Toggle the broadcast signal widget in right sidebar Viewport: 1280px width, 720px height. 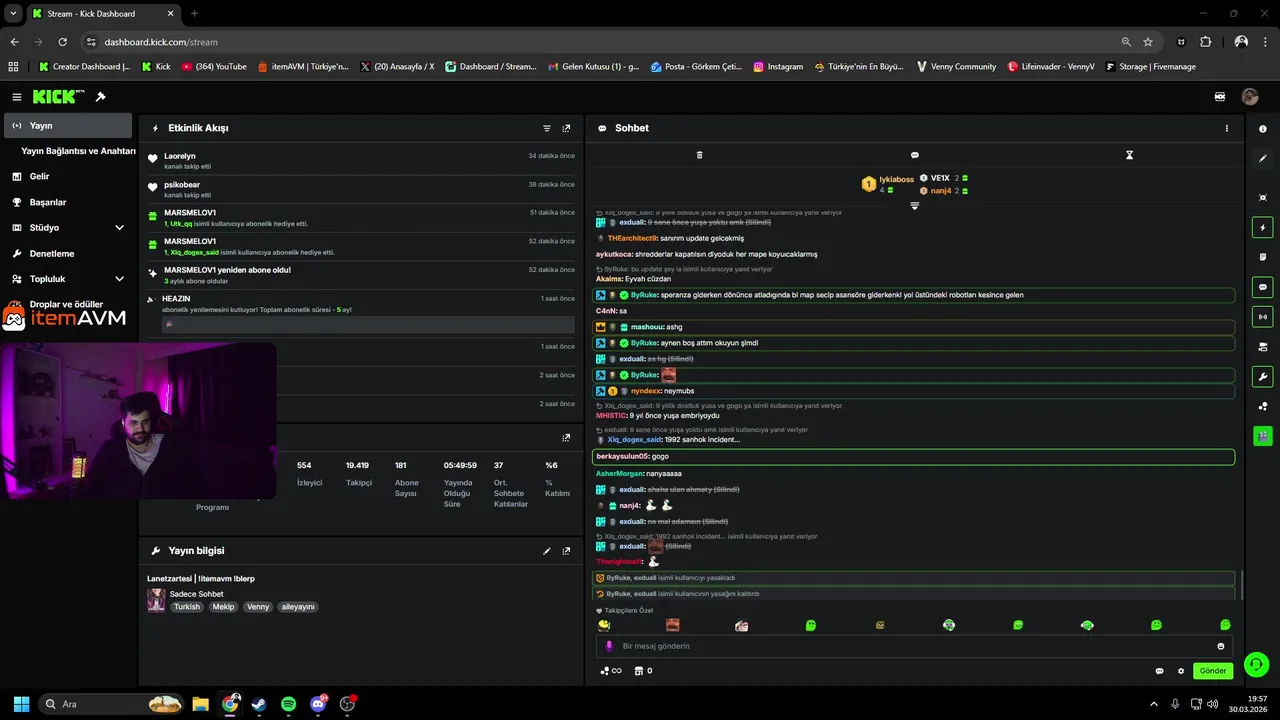coord(1263,317)
